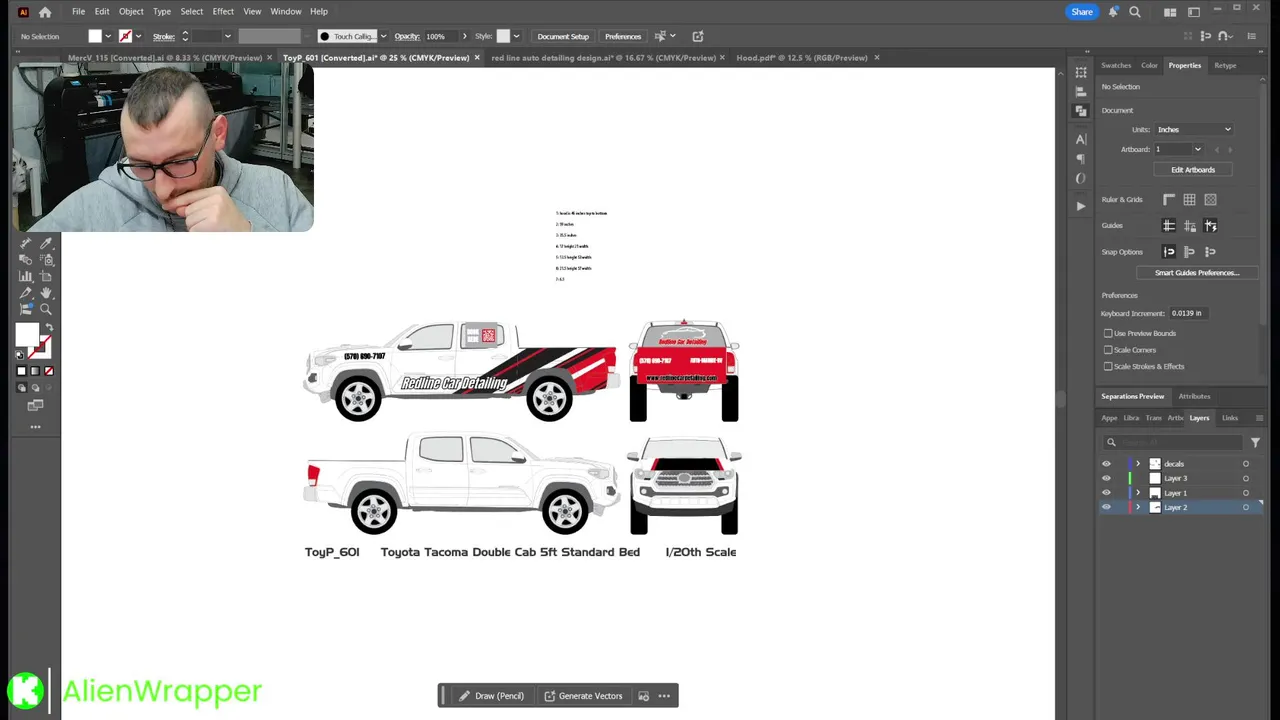The image size is (1280, 720).
Task: Click the Smart Guides icon in Guides
Action: point(1210,226)
